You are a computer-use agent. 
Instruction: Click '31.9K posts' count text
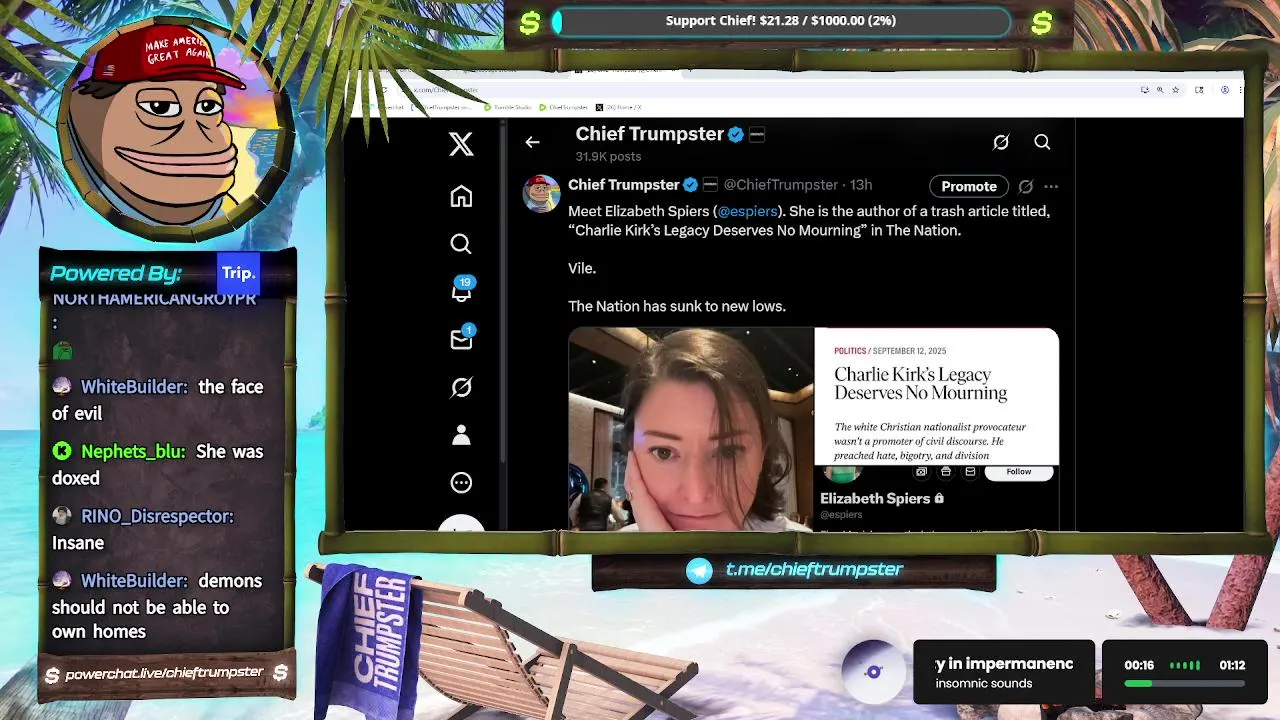click(x=608, y=157)
